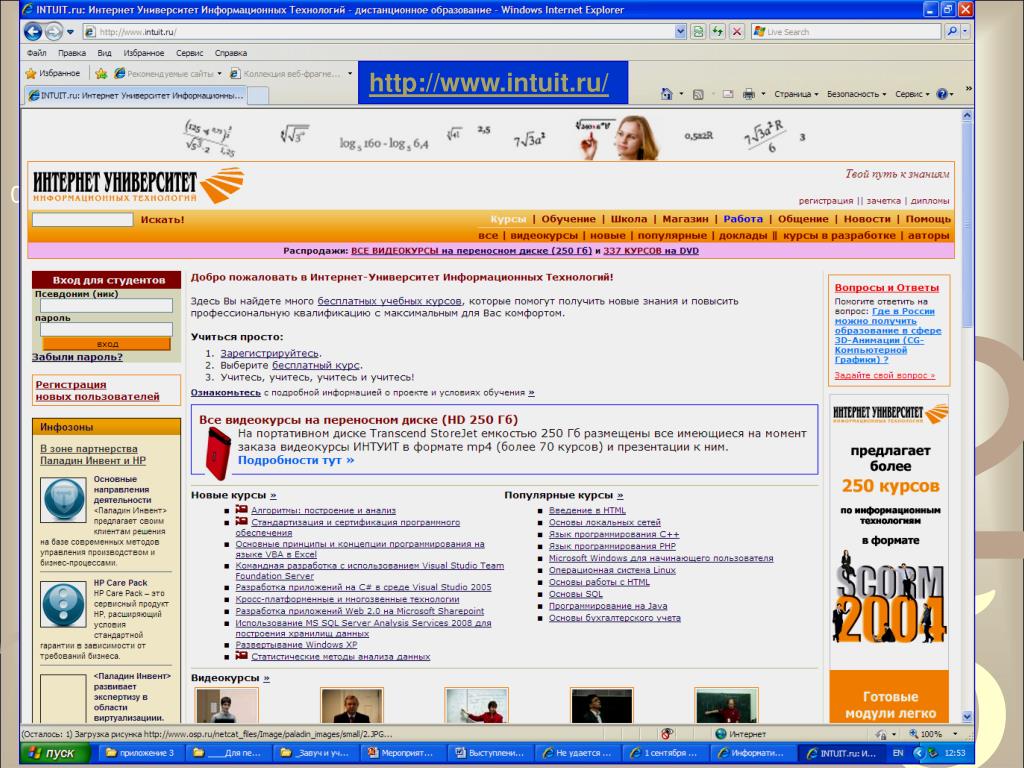1024x768 pixels.
Task: Expand the address bar URL history dropdown
Action: click(x=680, y=31)
